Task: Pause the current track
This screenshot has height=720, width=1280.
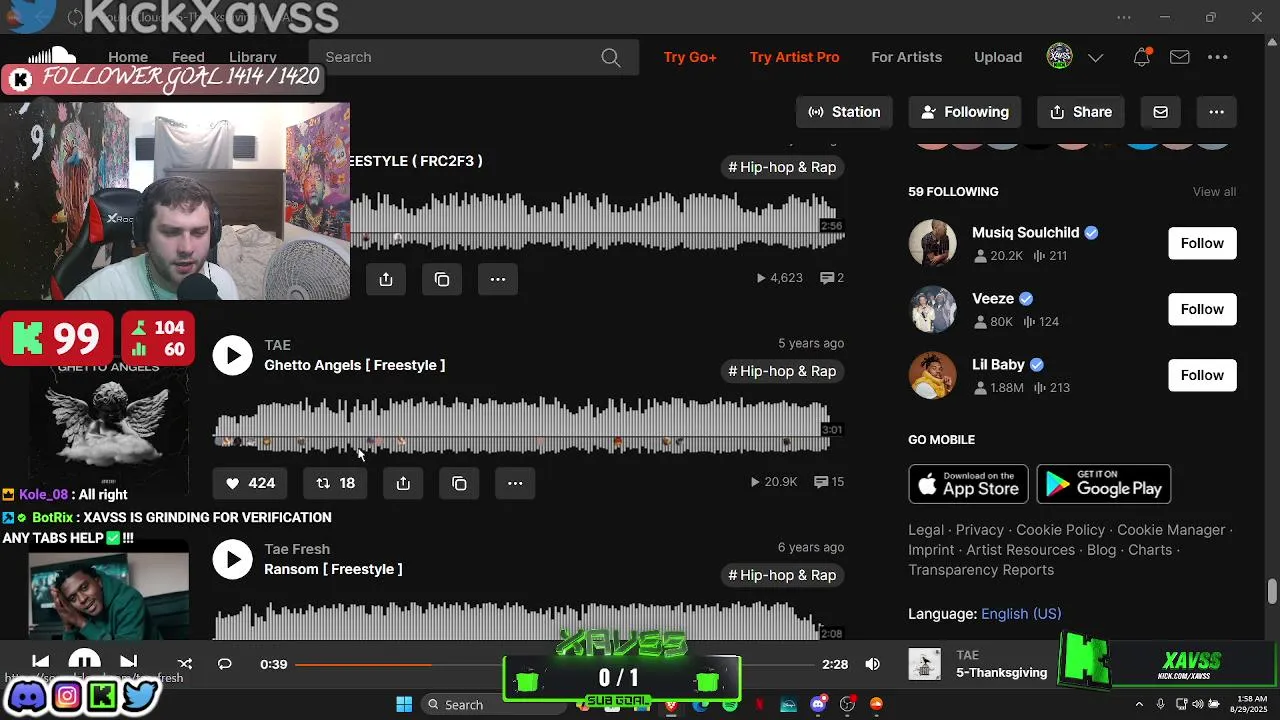Action: (84, 661)
